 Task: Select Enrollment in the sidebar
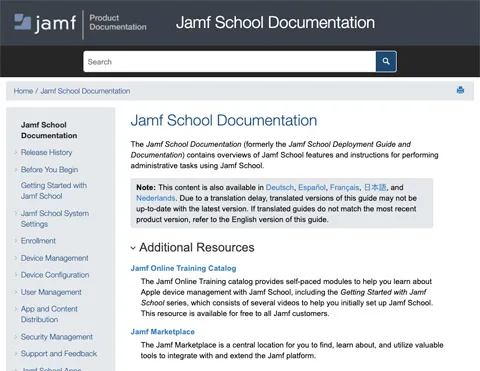point(38,241)
